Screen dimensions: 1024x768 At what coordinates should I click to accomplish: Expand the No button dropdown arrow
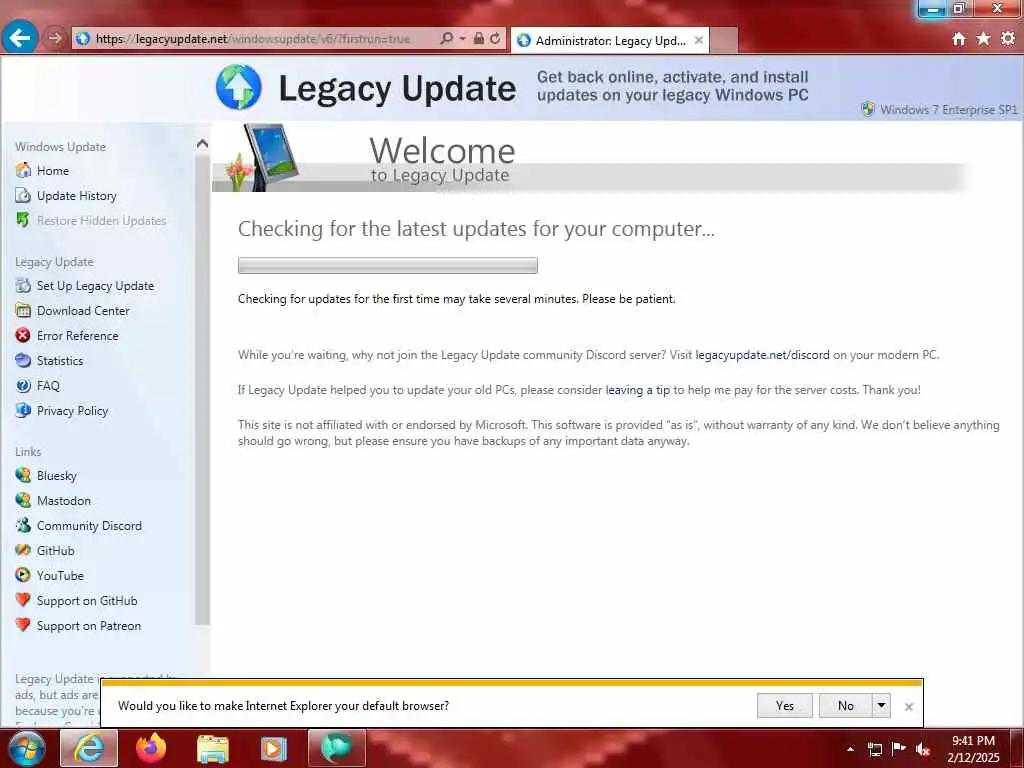pyautogui.click(x=881, y=705)
